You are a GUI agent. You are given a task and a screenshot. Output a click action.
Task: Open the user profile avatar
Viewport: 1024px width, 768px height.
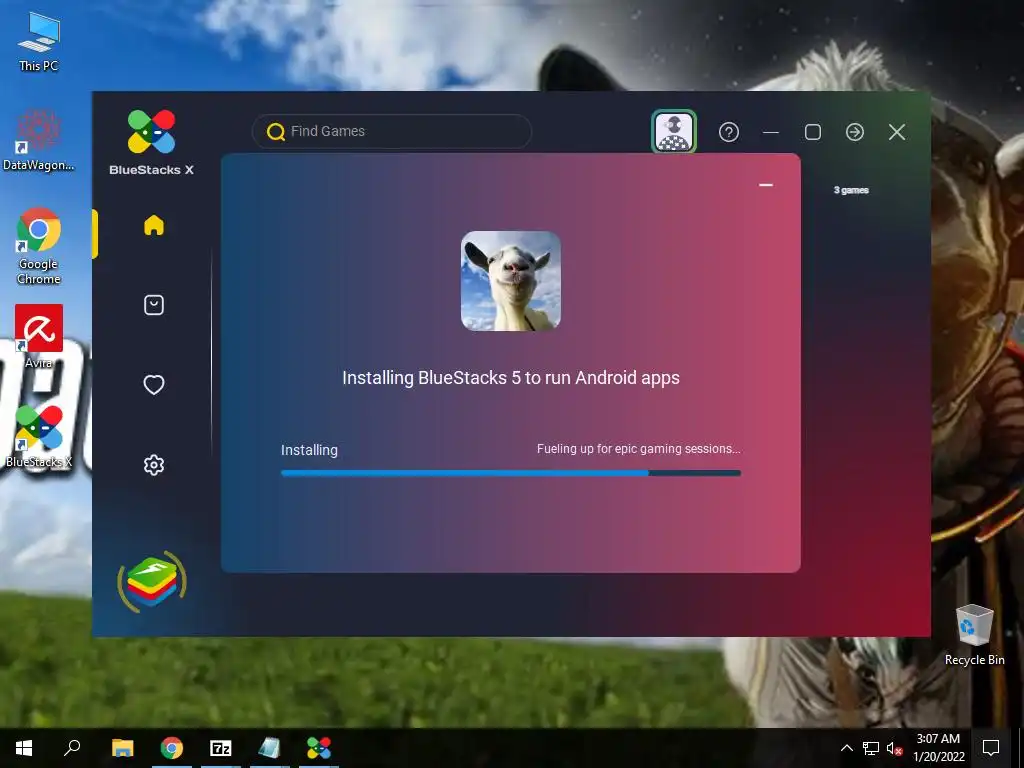click(x=674, y=132)
